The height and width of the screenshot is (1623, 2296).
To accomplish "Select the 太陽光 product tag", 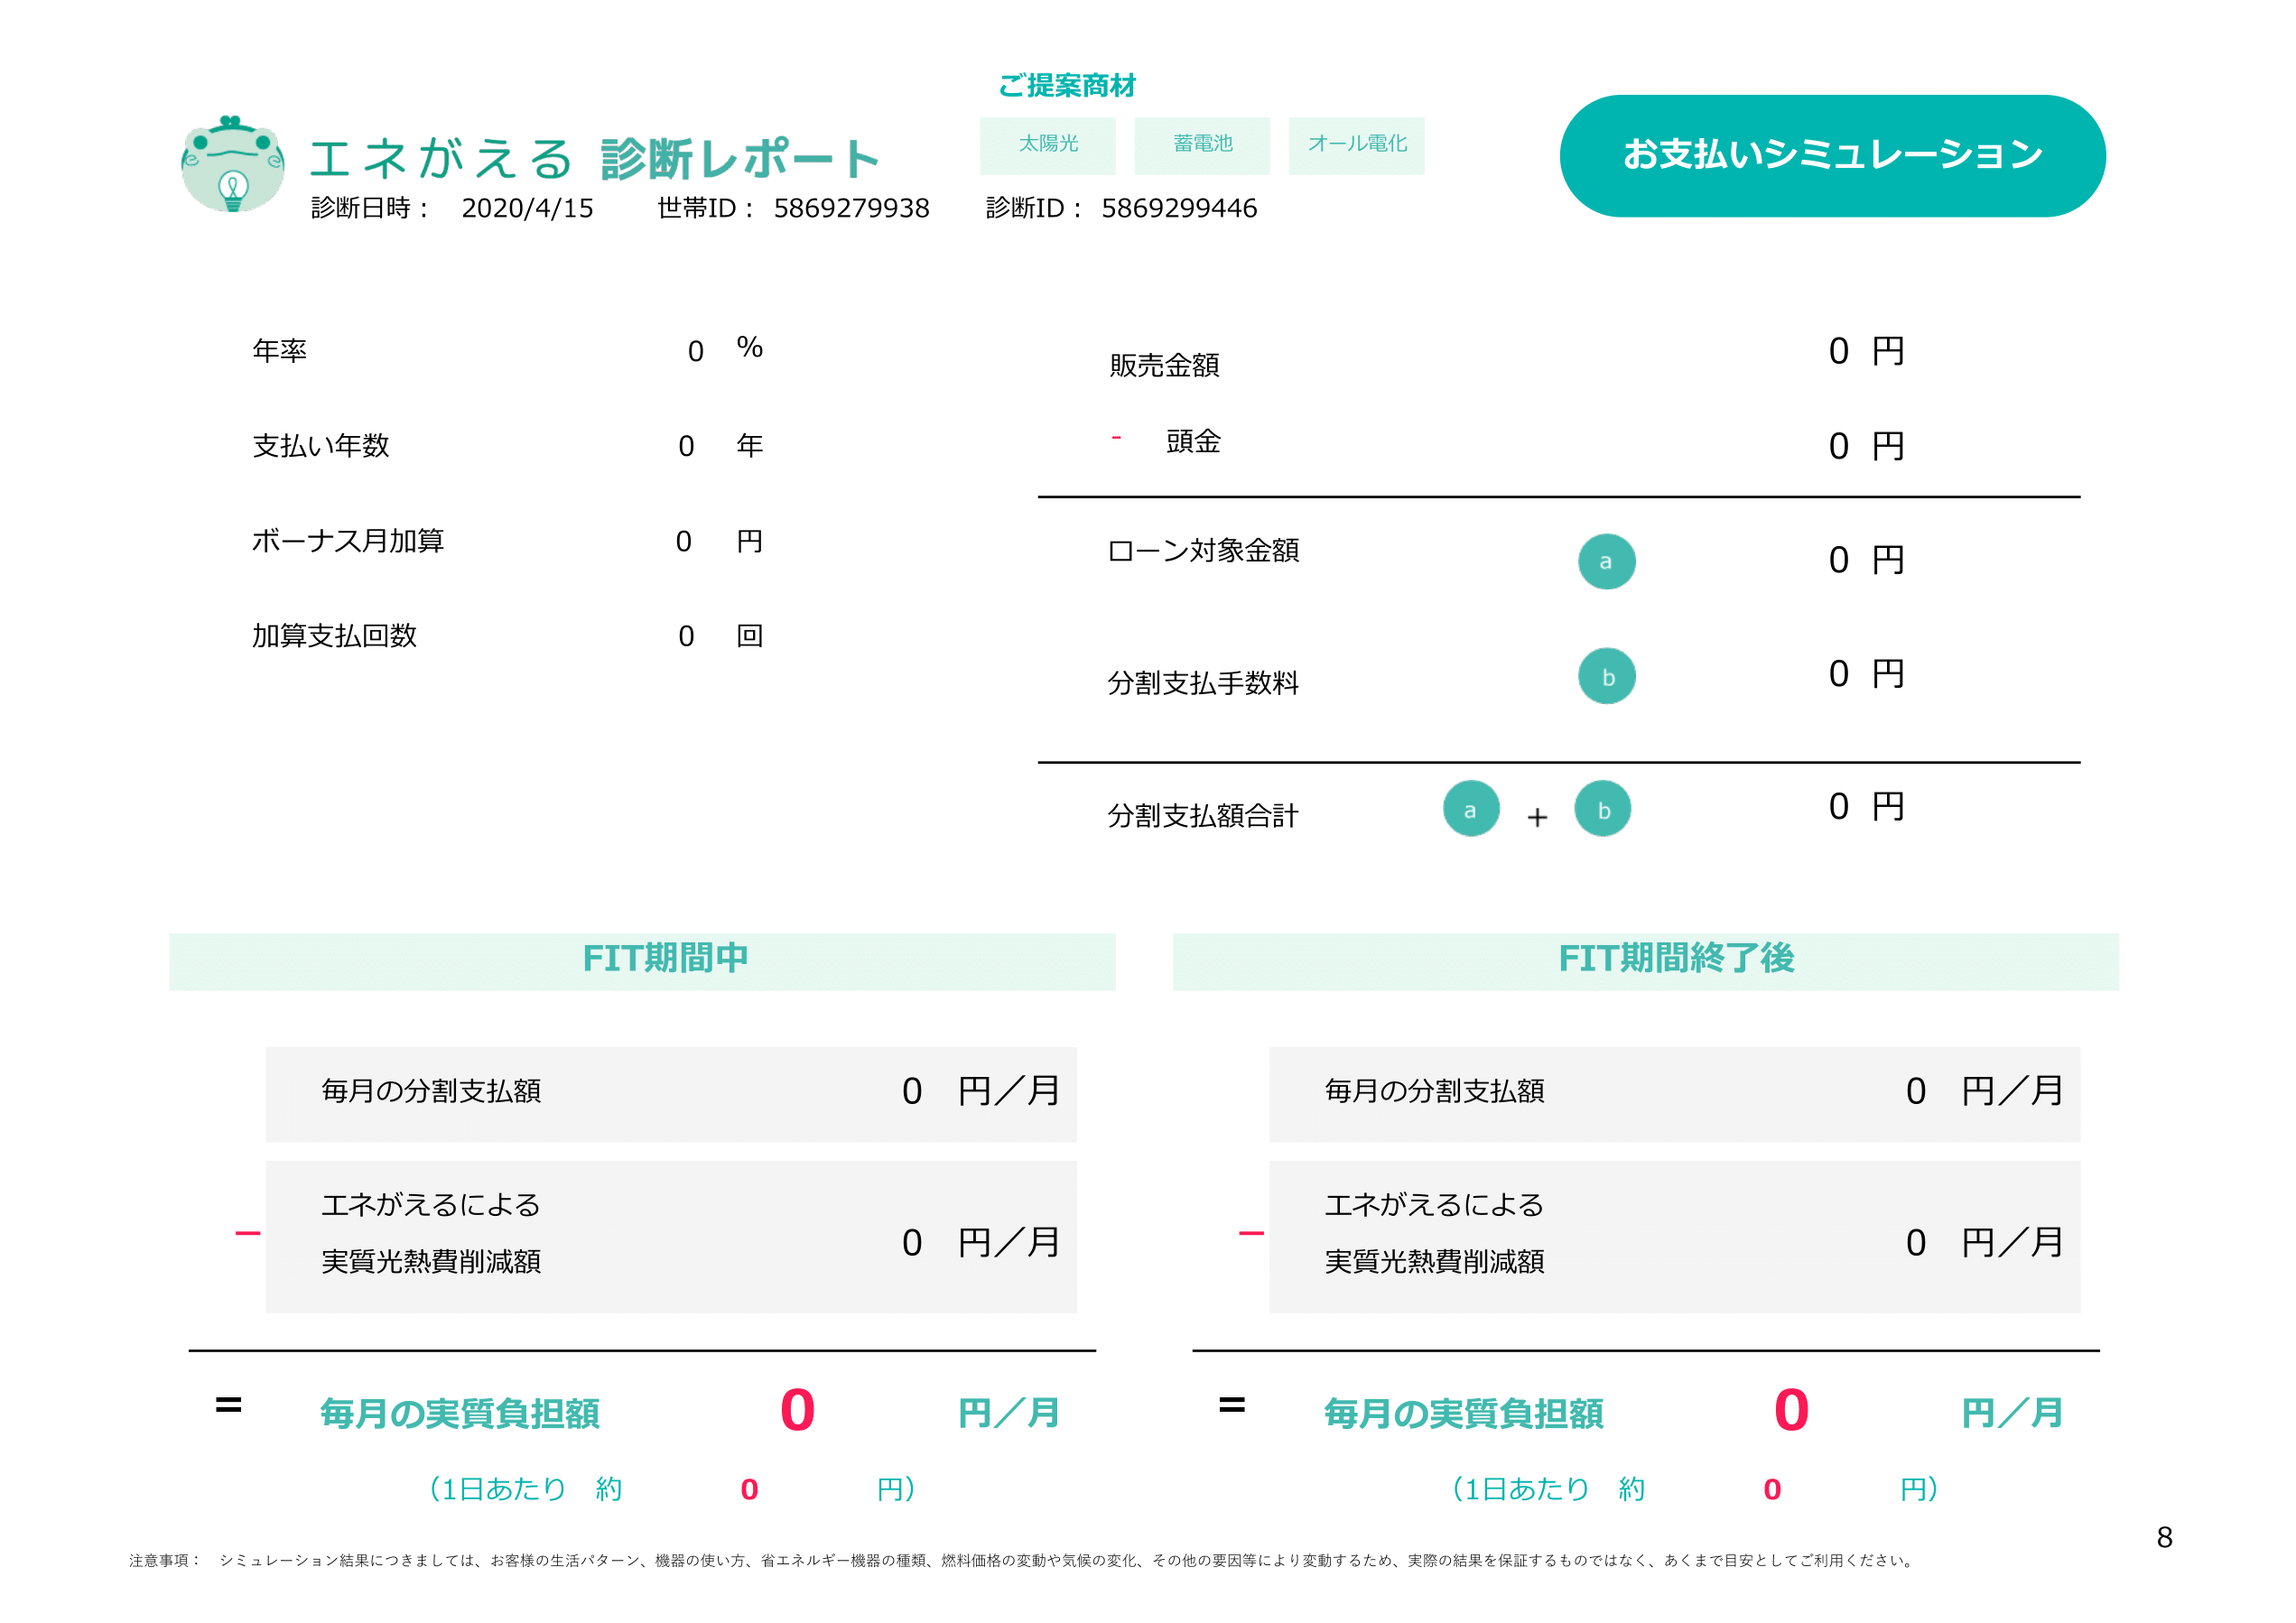I will pos(1048,145).
